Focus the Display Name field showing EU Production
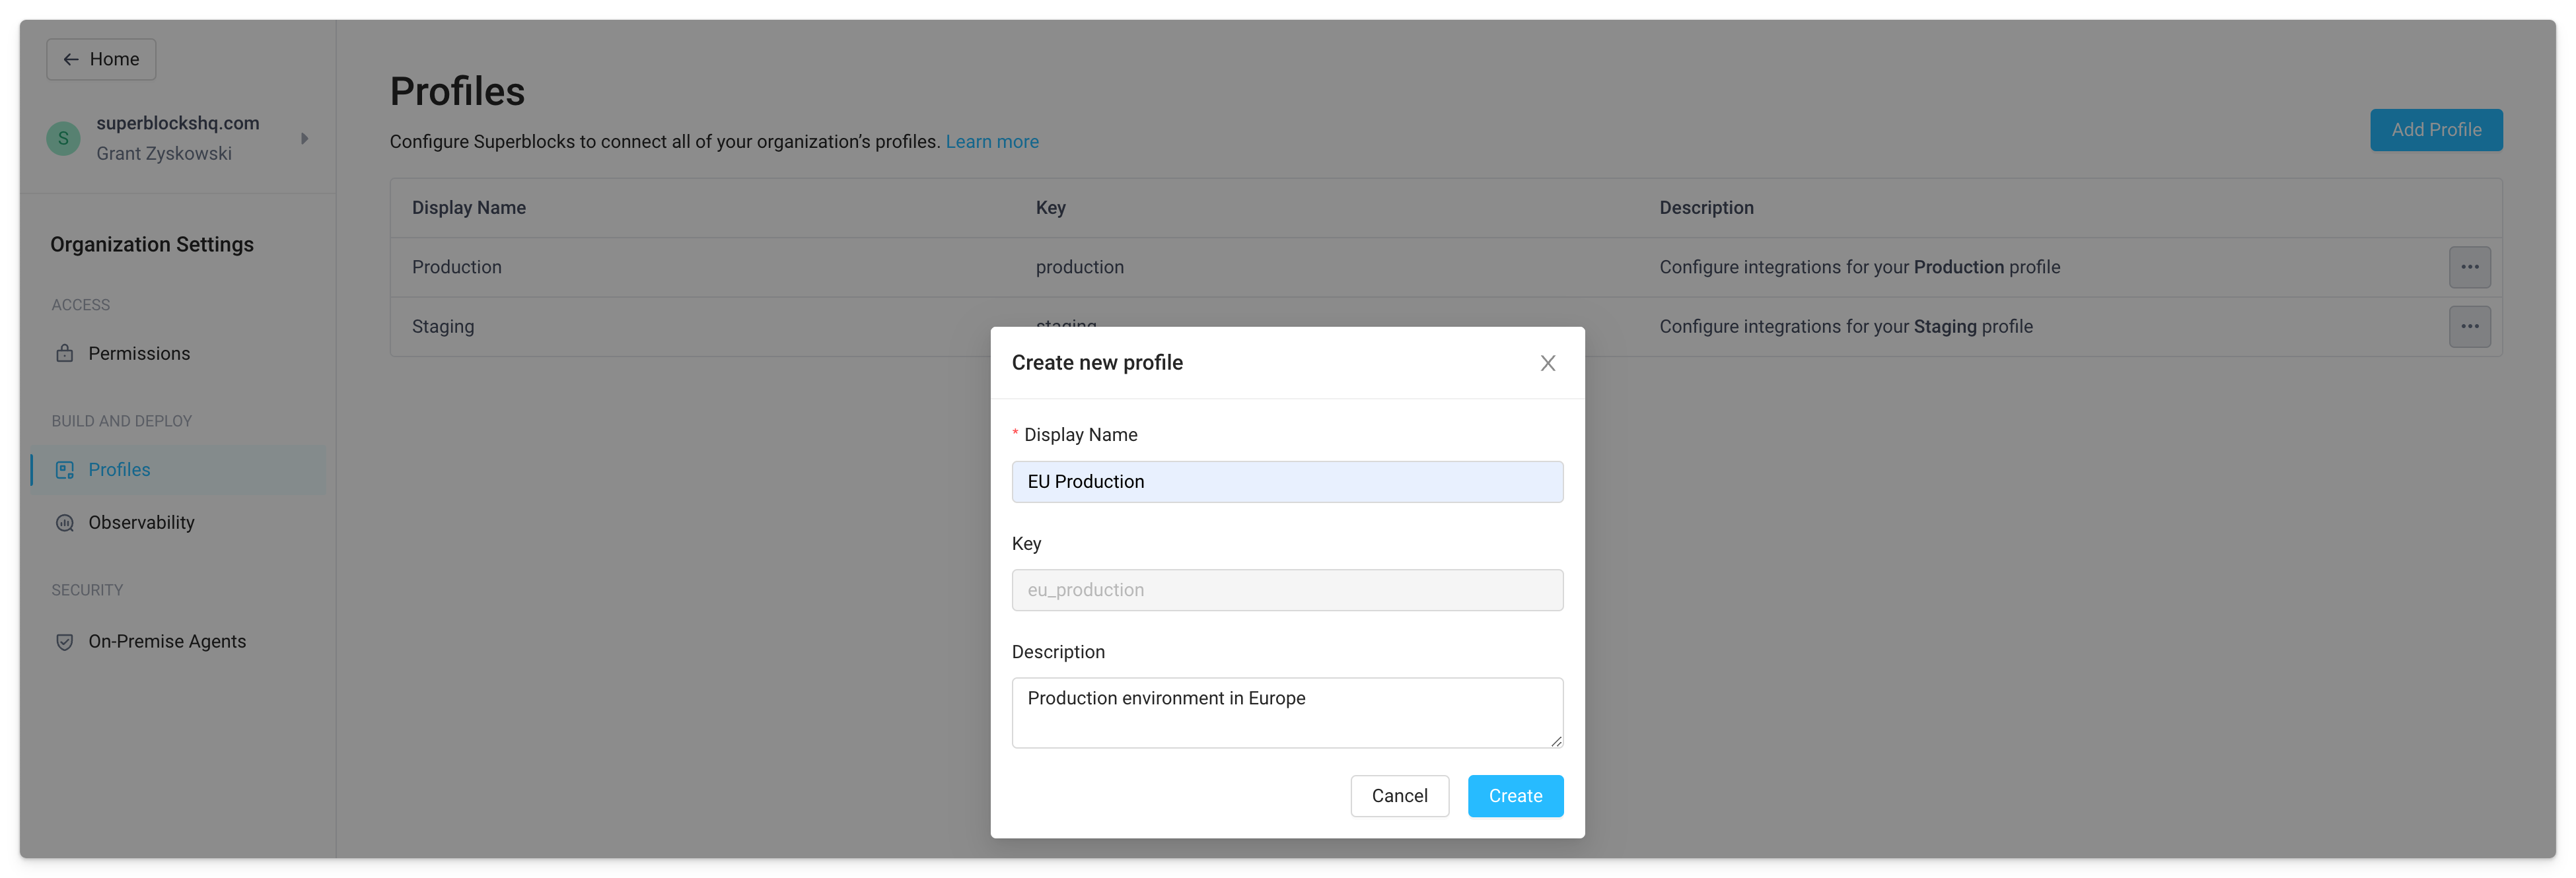Screen dimensions: 2576x878 (1287, 481)
